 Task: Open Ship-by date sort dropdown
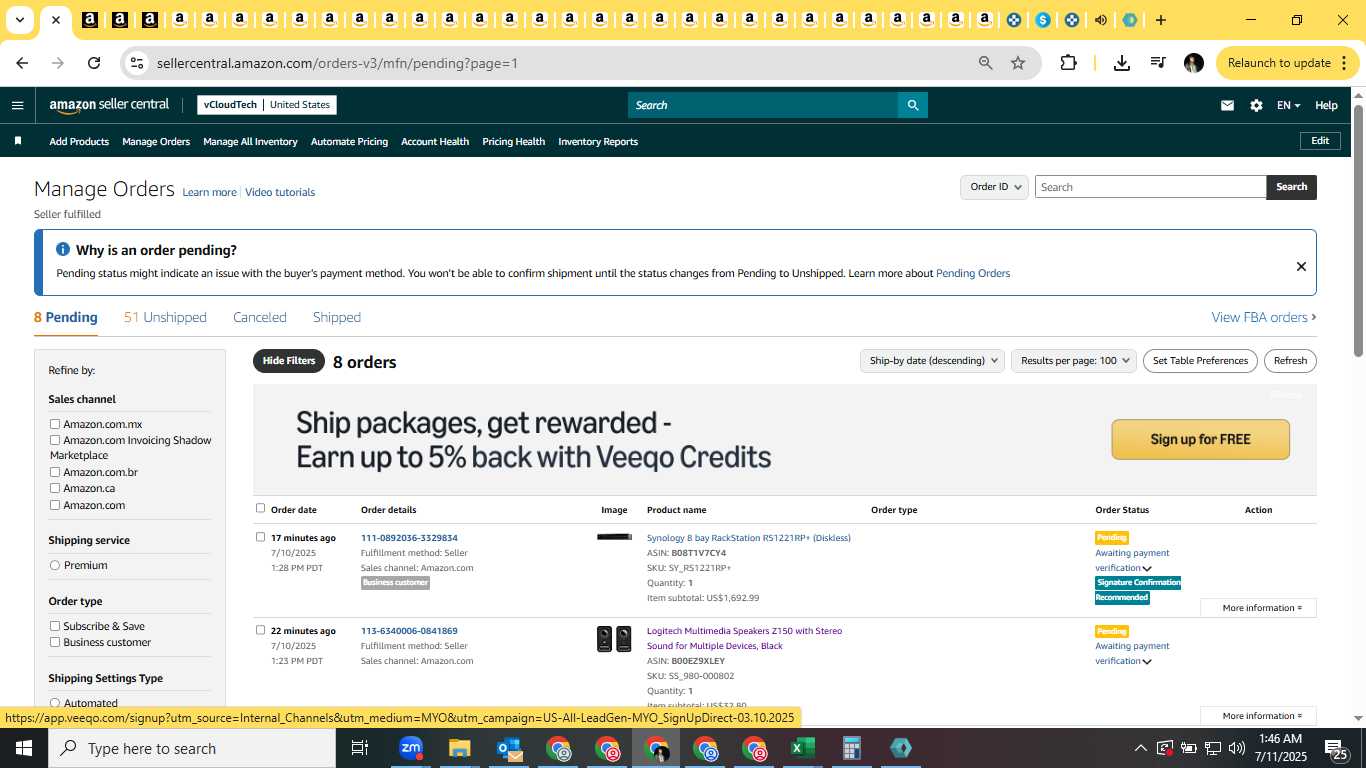click(x=932, y=361)
